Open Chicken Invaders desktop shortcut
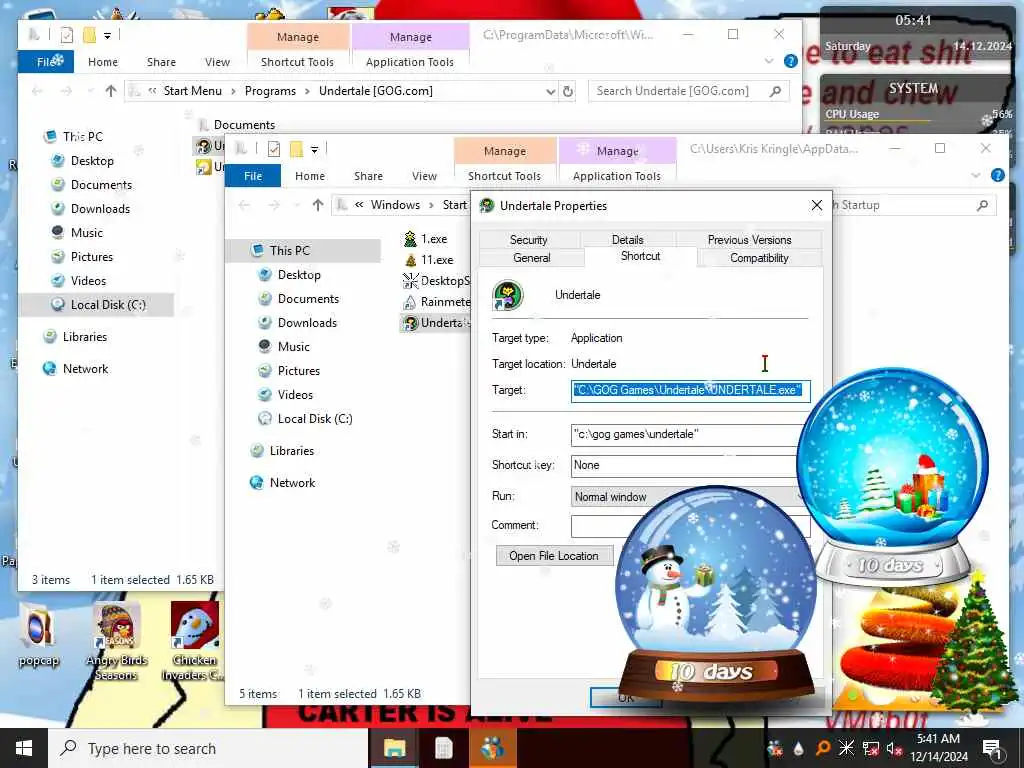The image size is (1024, 768). (194, 642)
